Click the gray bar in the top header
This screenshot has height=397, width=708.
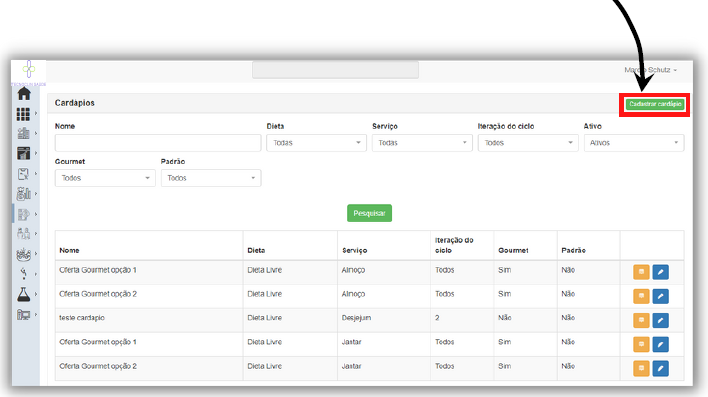(335, 70)
